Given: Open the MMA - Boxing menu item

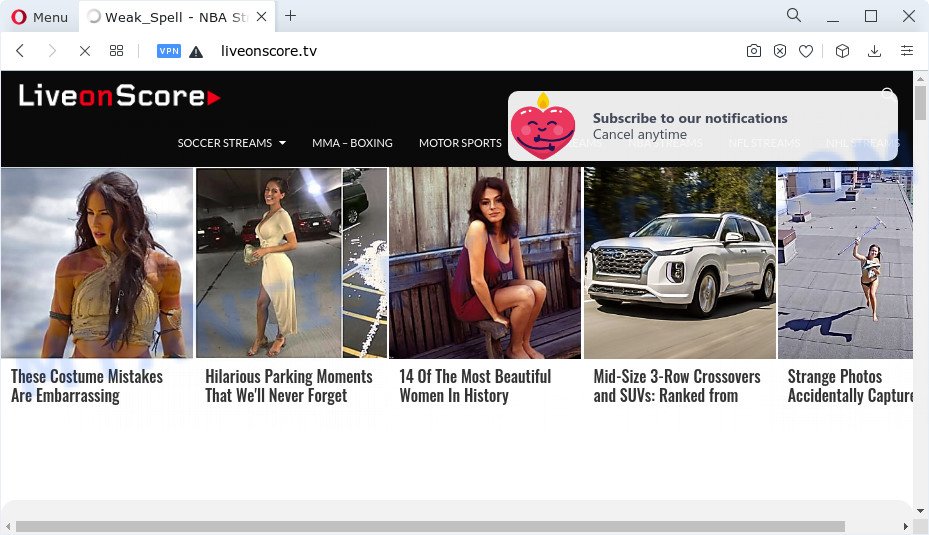Looking at the screenshot, I should point(353,143).
